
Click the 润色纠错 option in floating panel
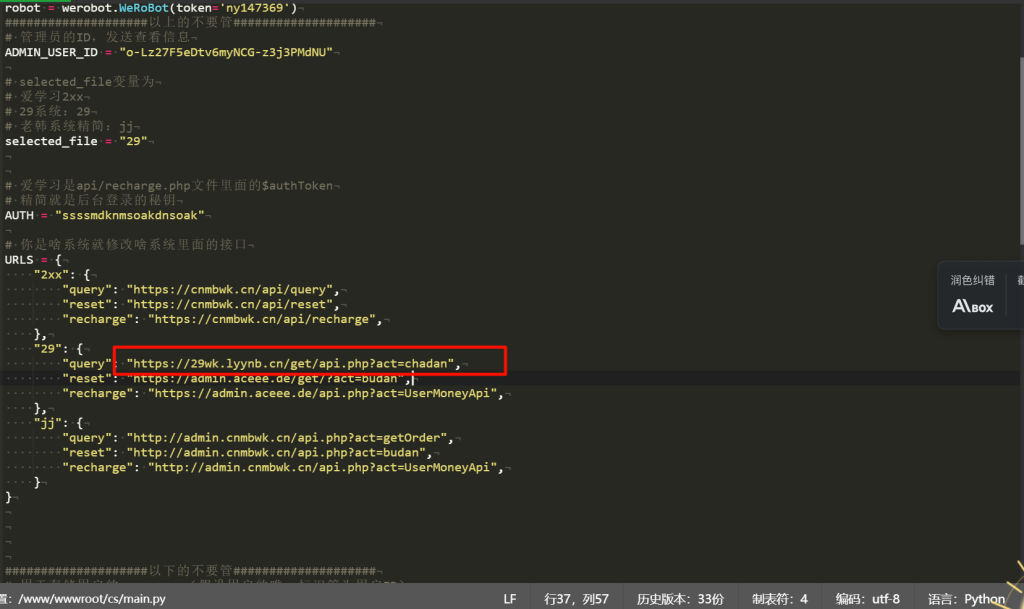click(972, 280)
